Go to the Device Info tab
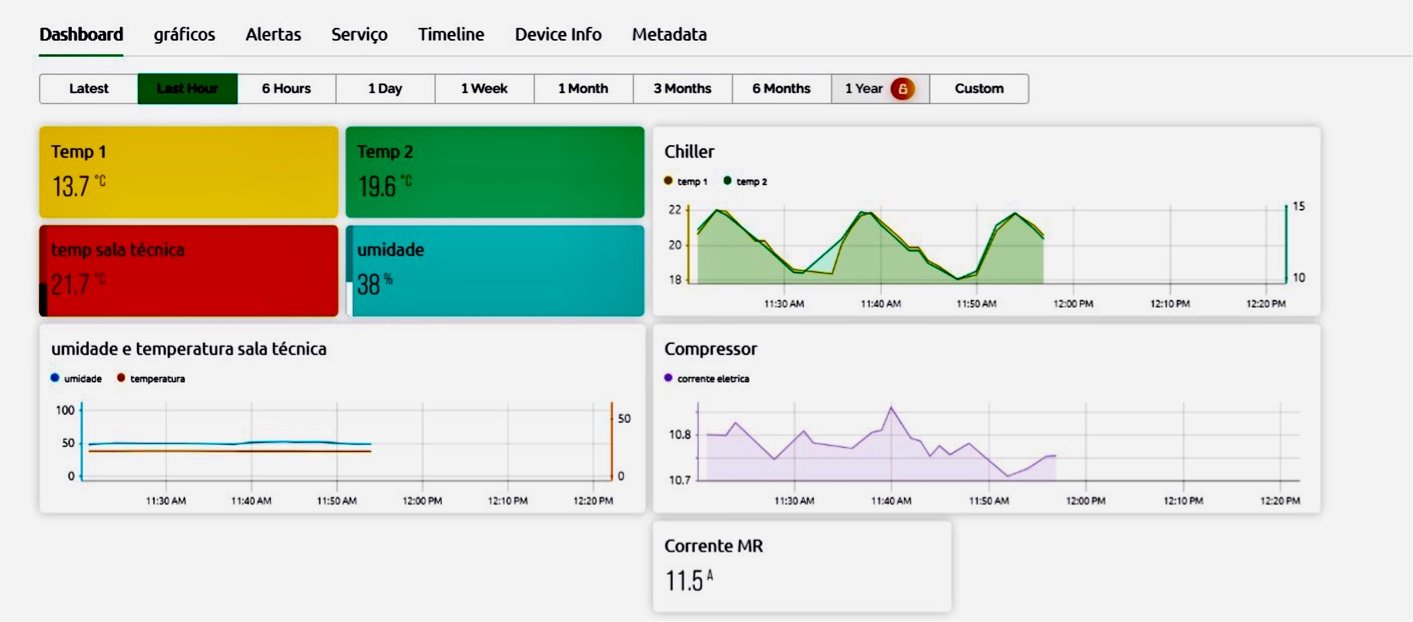 [558, 34]
